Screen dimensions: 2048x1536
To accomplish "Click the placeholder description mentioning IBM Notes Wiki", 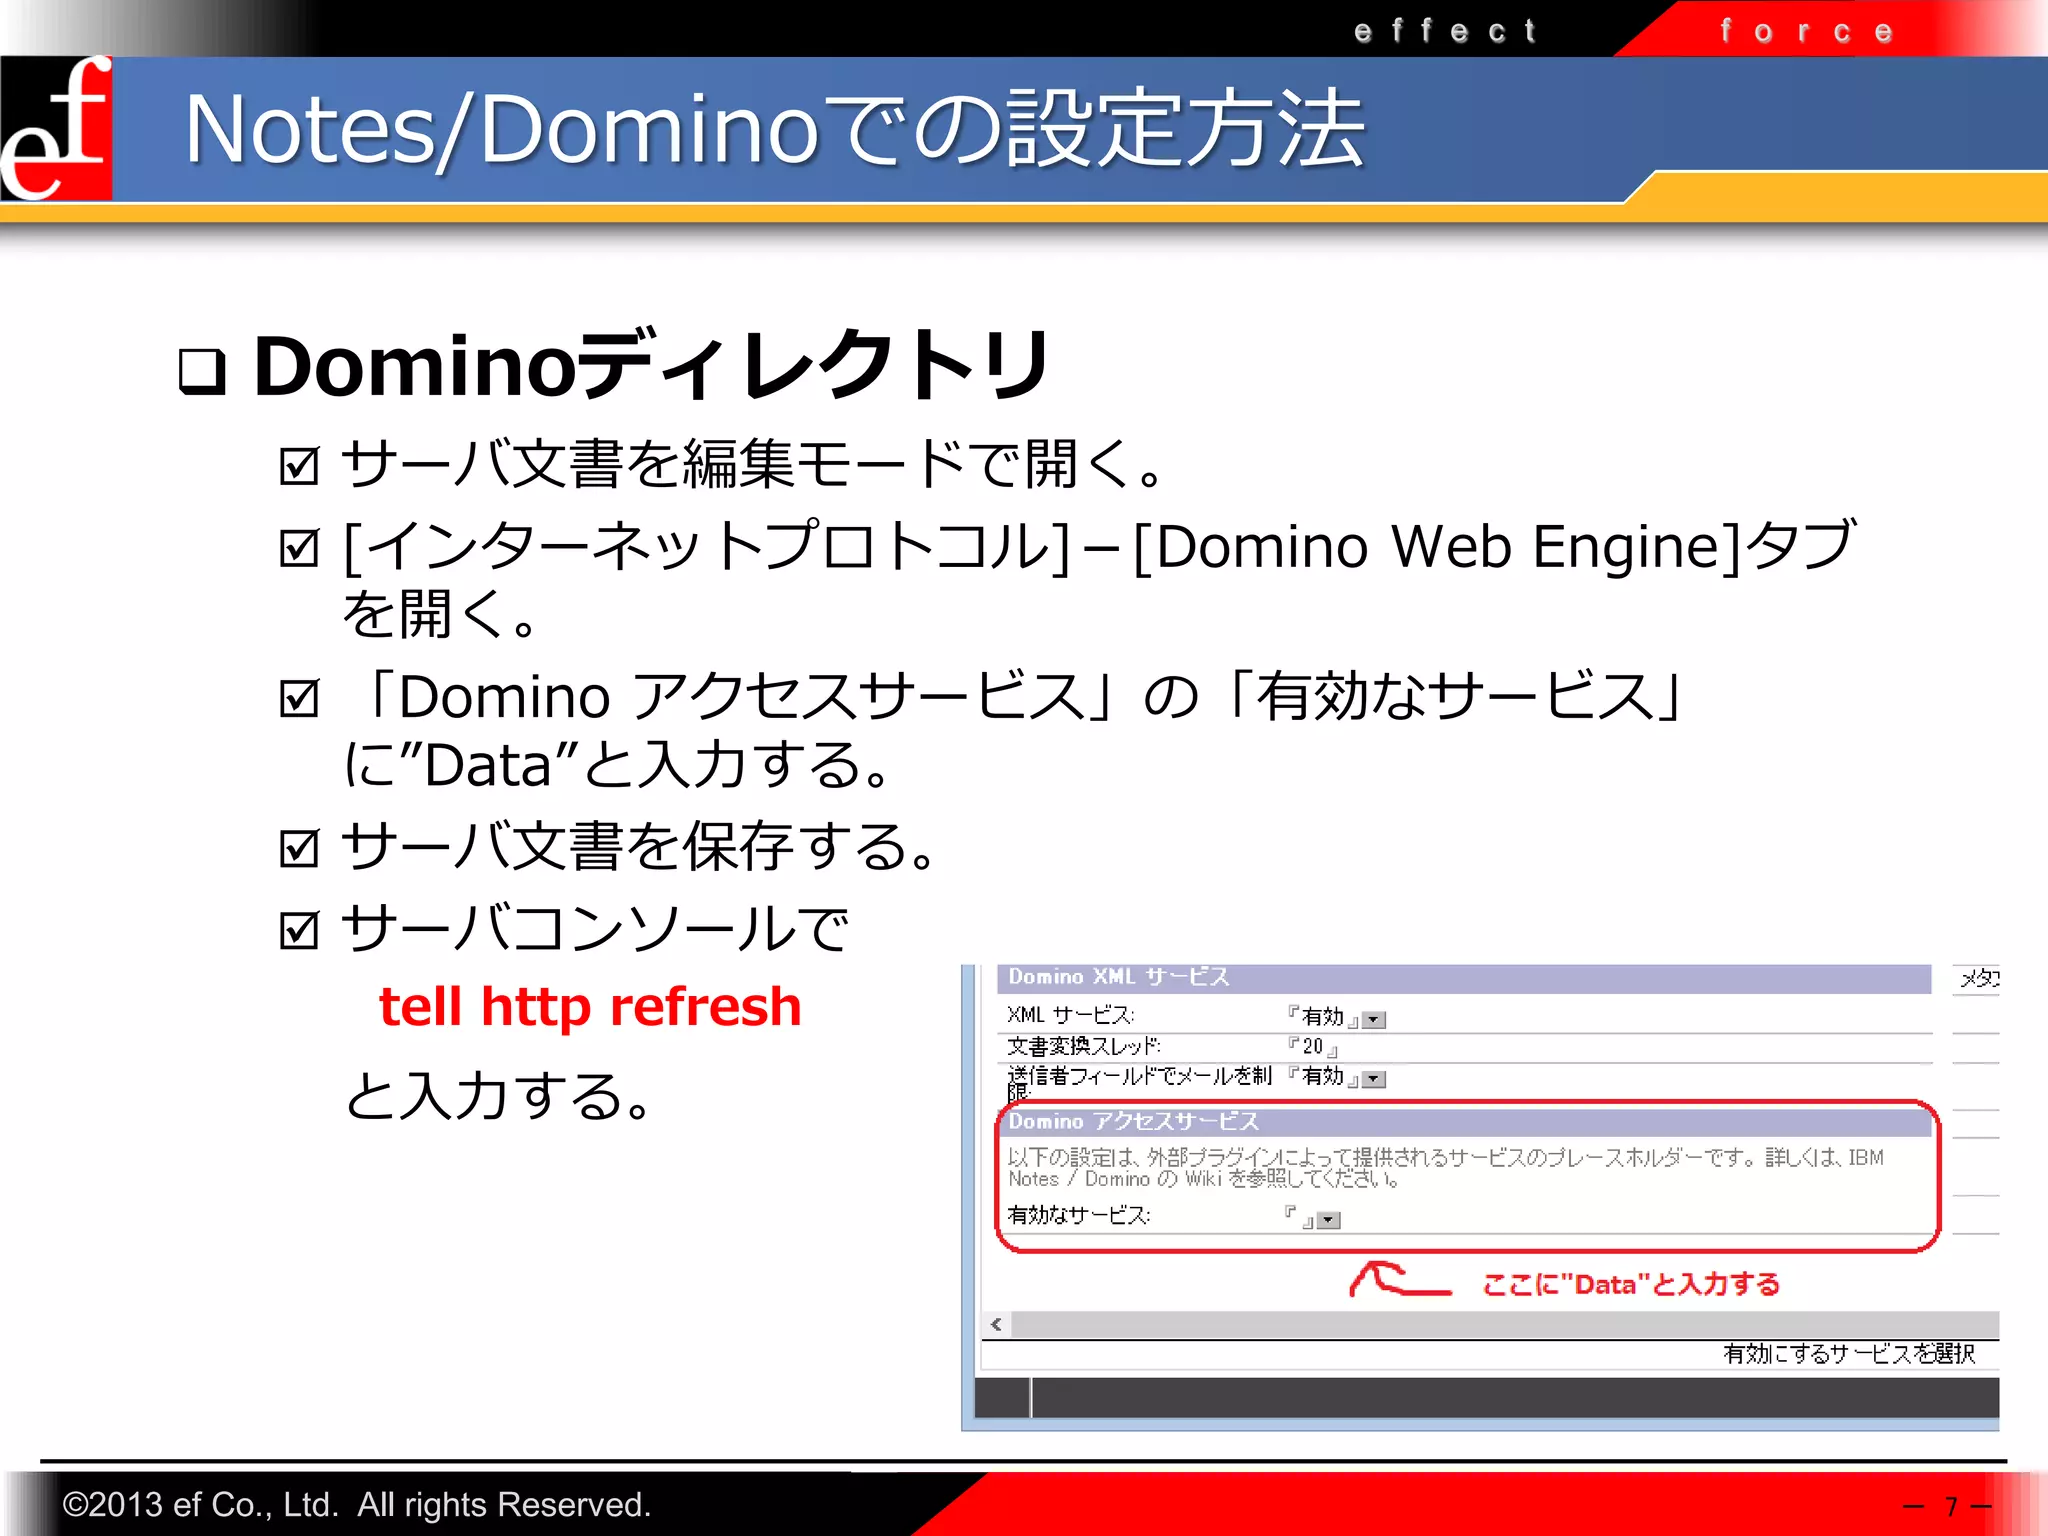I will coord(1446,1168).
